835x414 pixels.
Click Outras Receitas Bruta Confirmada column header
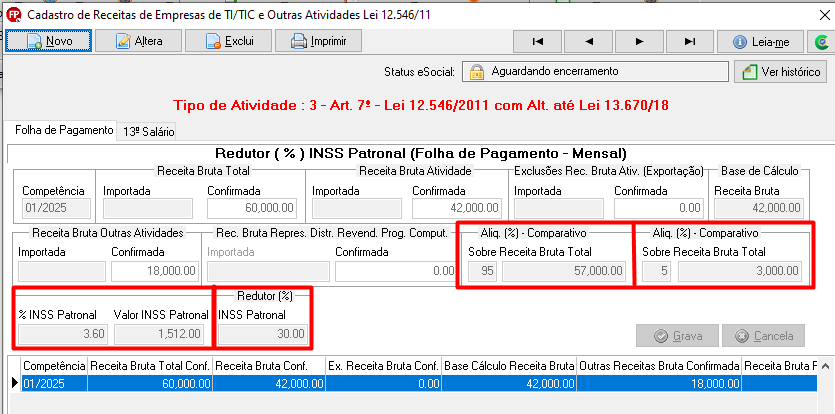(659, 366)
